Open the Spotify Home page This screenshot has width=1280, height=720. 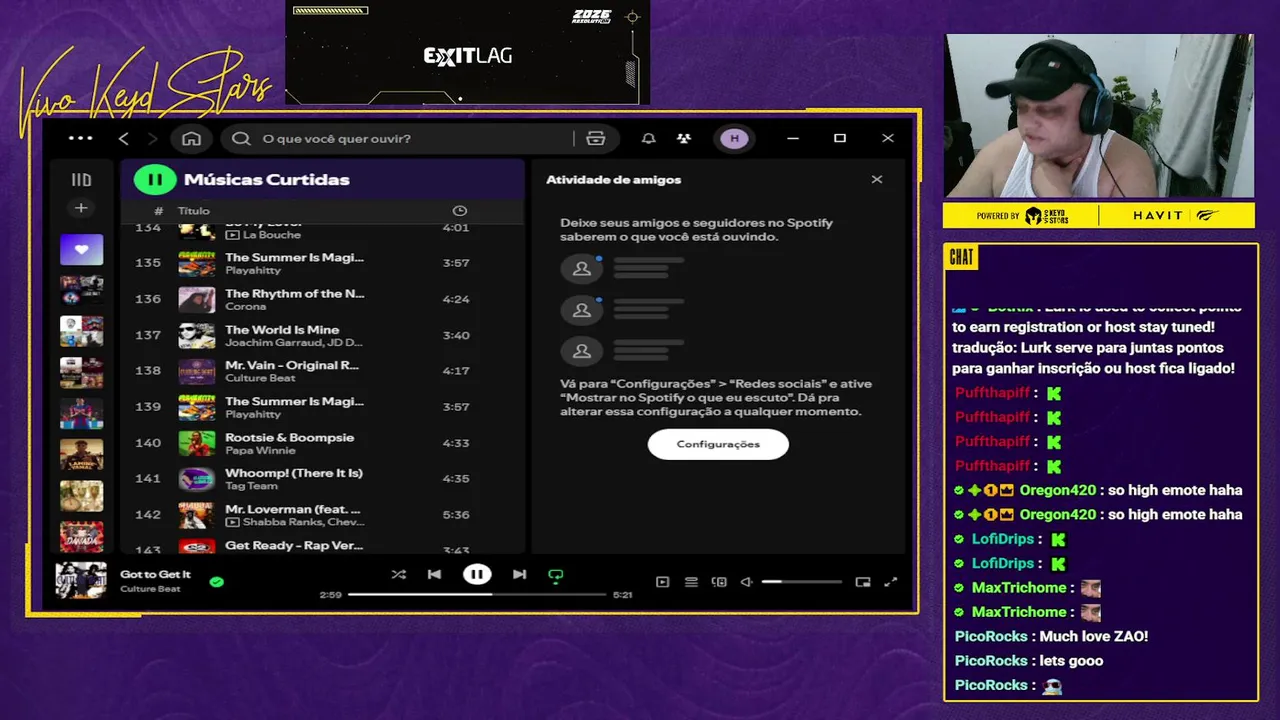(x=192, y=138)
